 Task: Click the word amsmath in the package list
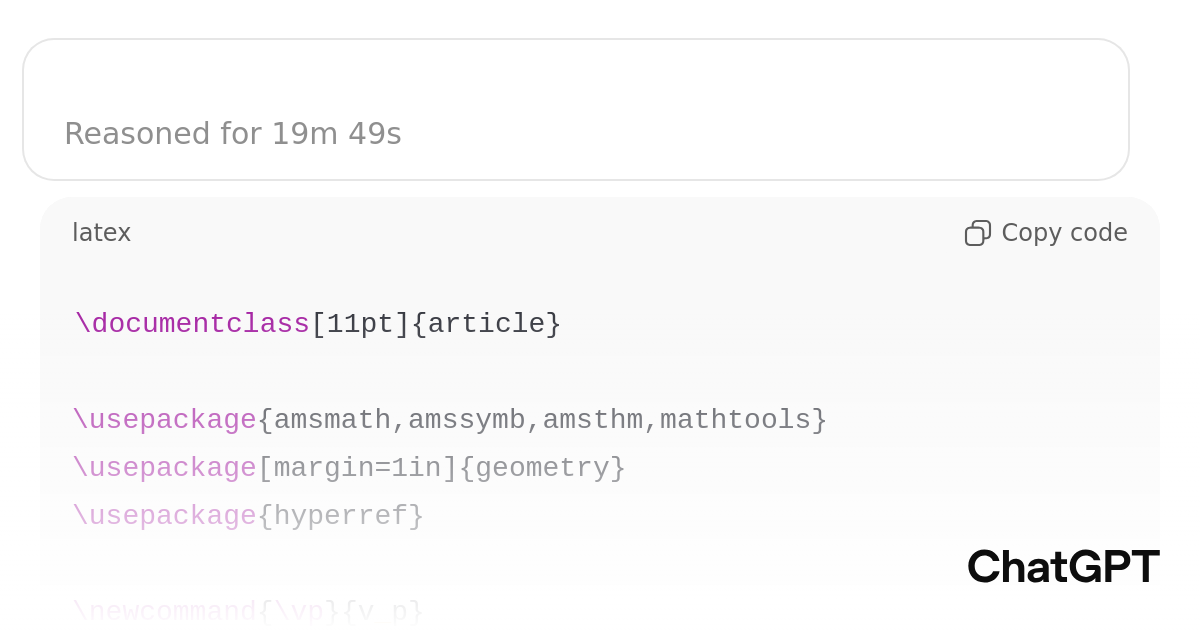[332, 420]
